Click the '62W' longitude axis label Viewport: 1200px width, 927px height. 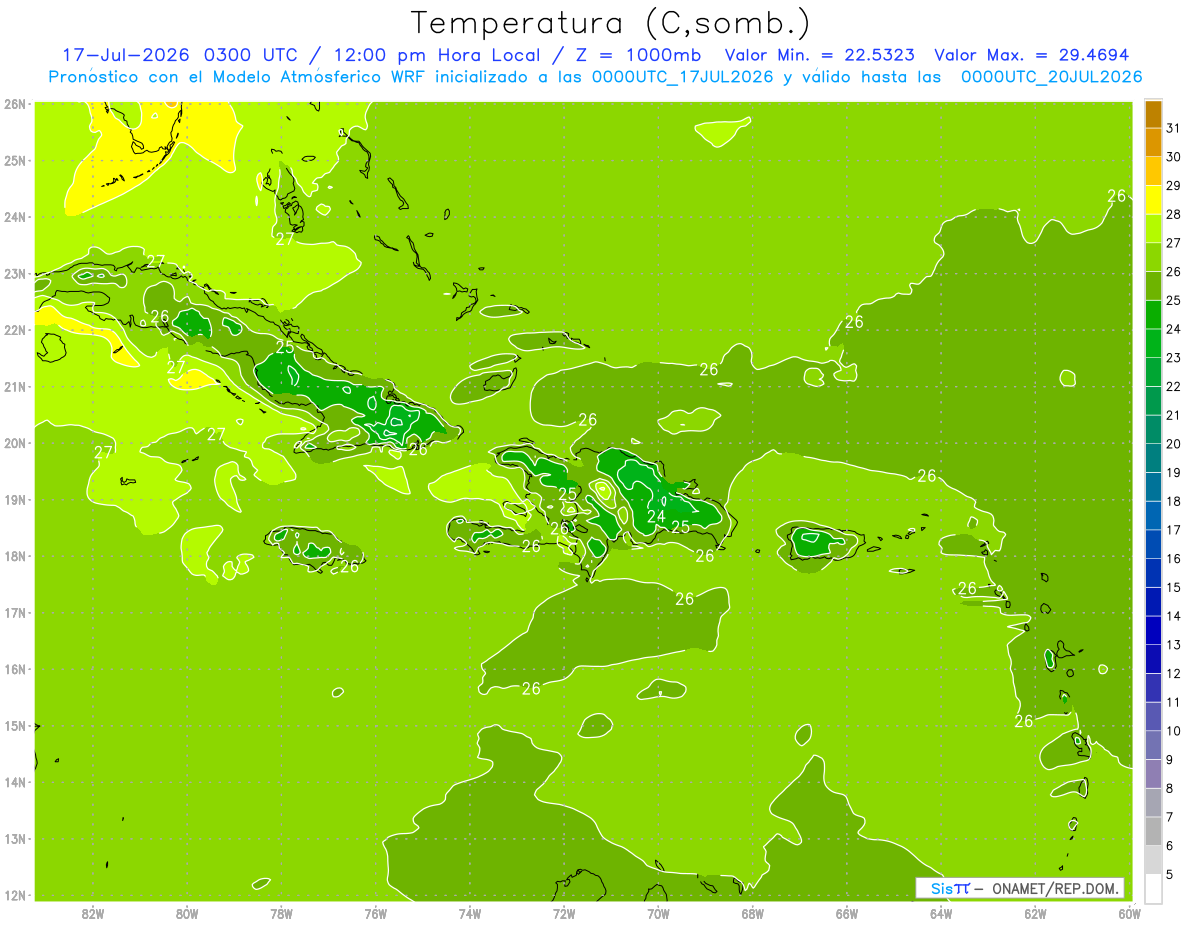pos(1035,913)
